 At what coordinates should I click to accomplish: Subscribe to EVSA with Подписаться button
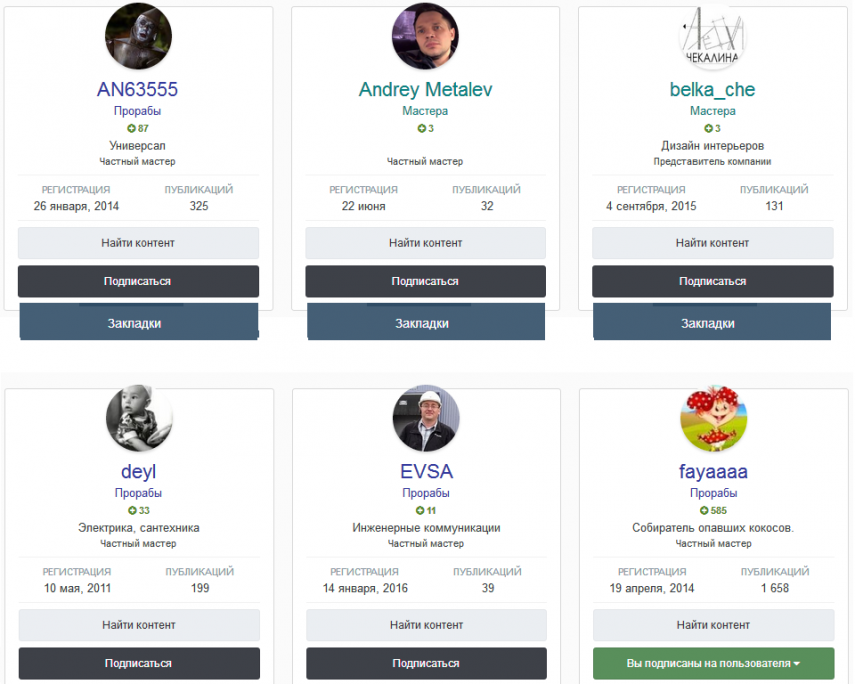coord(426,663)
